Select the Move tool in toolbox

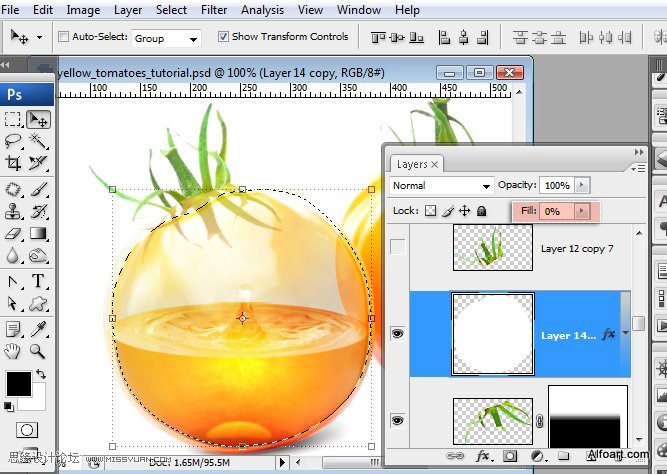[x=38, y=120]
